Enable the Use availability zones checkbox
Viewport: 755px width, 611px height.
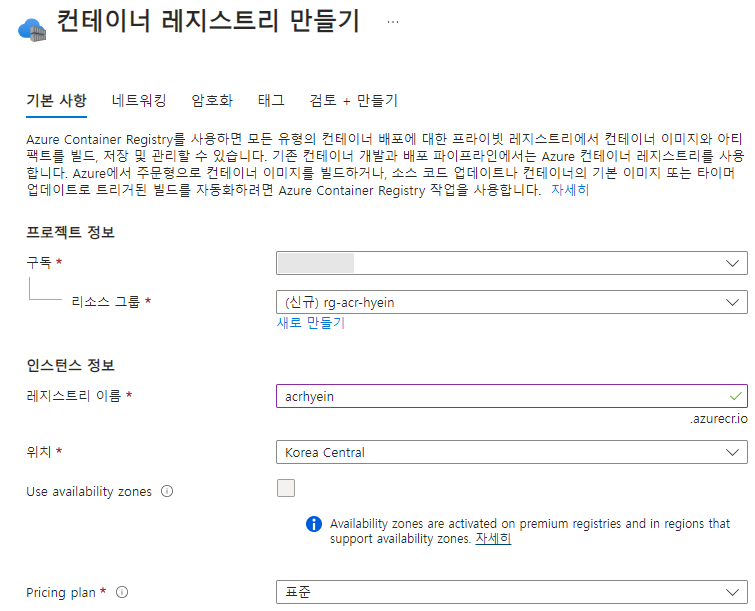286,488
